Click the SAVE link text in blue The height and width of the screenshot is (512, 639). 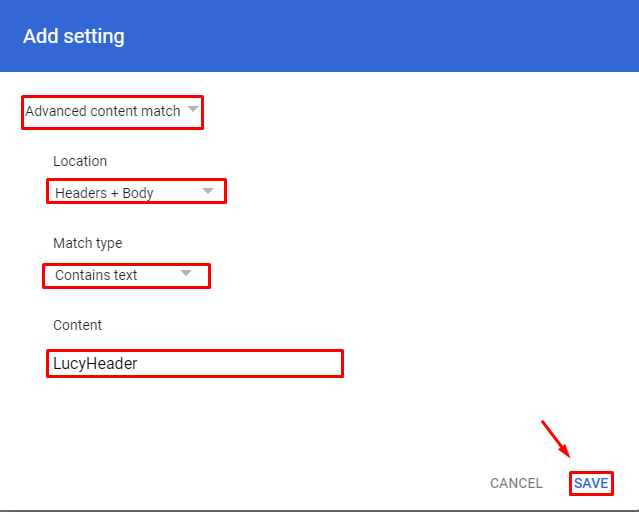pyautogui.click(x=591, y=483)
